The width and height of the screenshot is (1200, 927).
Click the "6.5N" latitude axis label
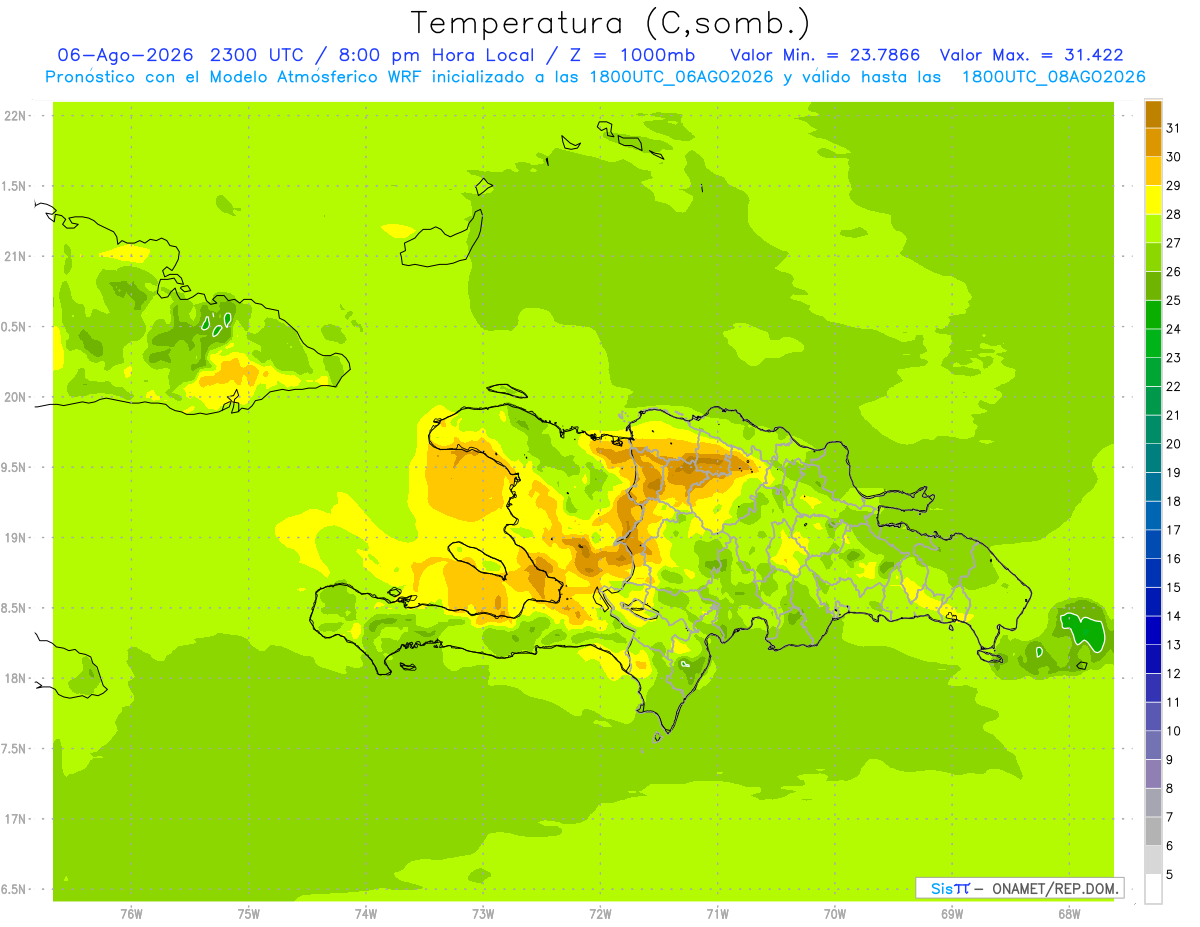click(14, 889)
